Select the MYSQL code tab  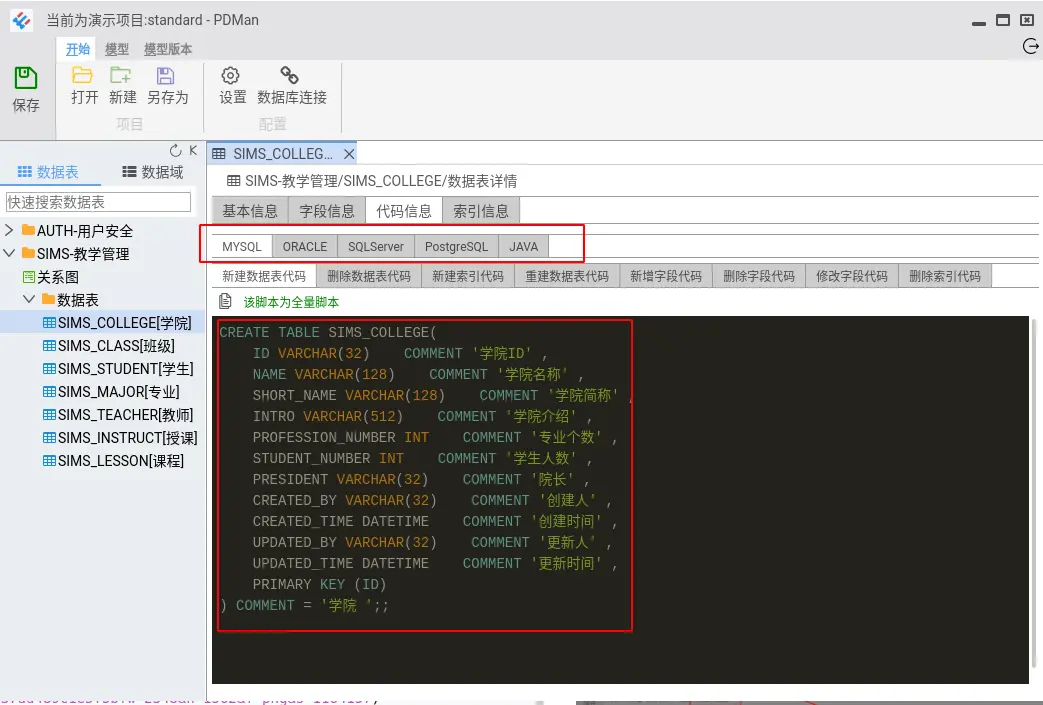click(x=242, y=247)
